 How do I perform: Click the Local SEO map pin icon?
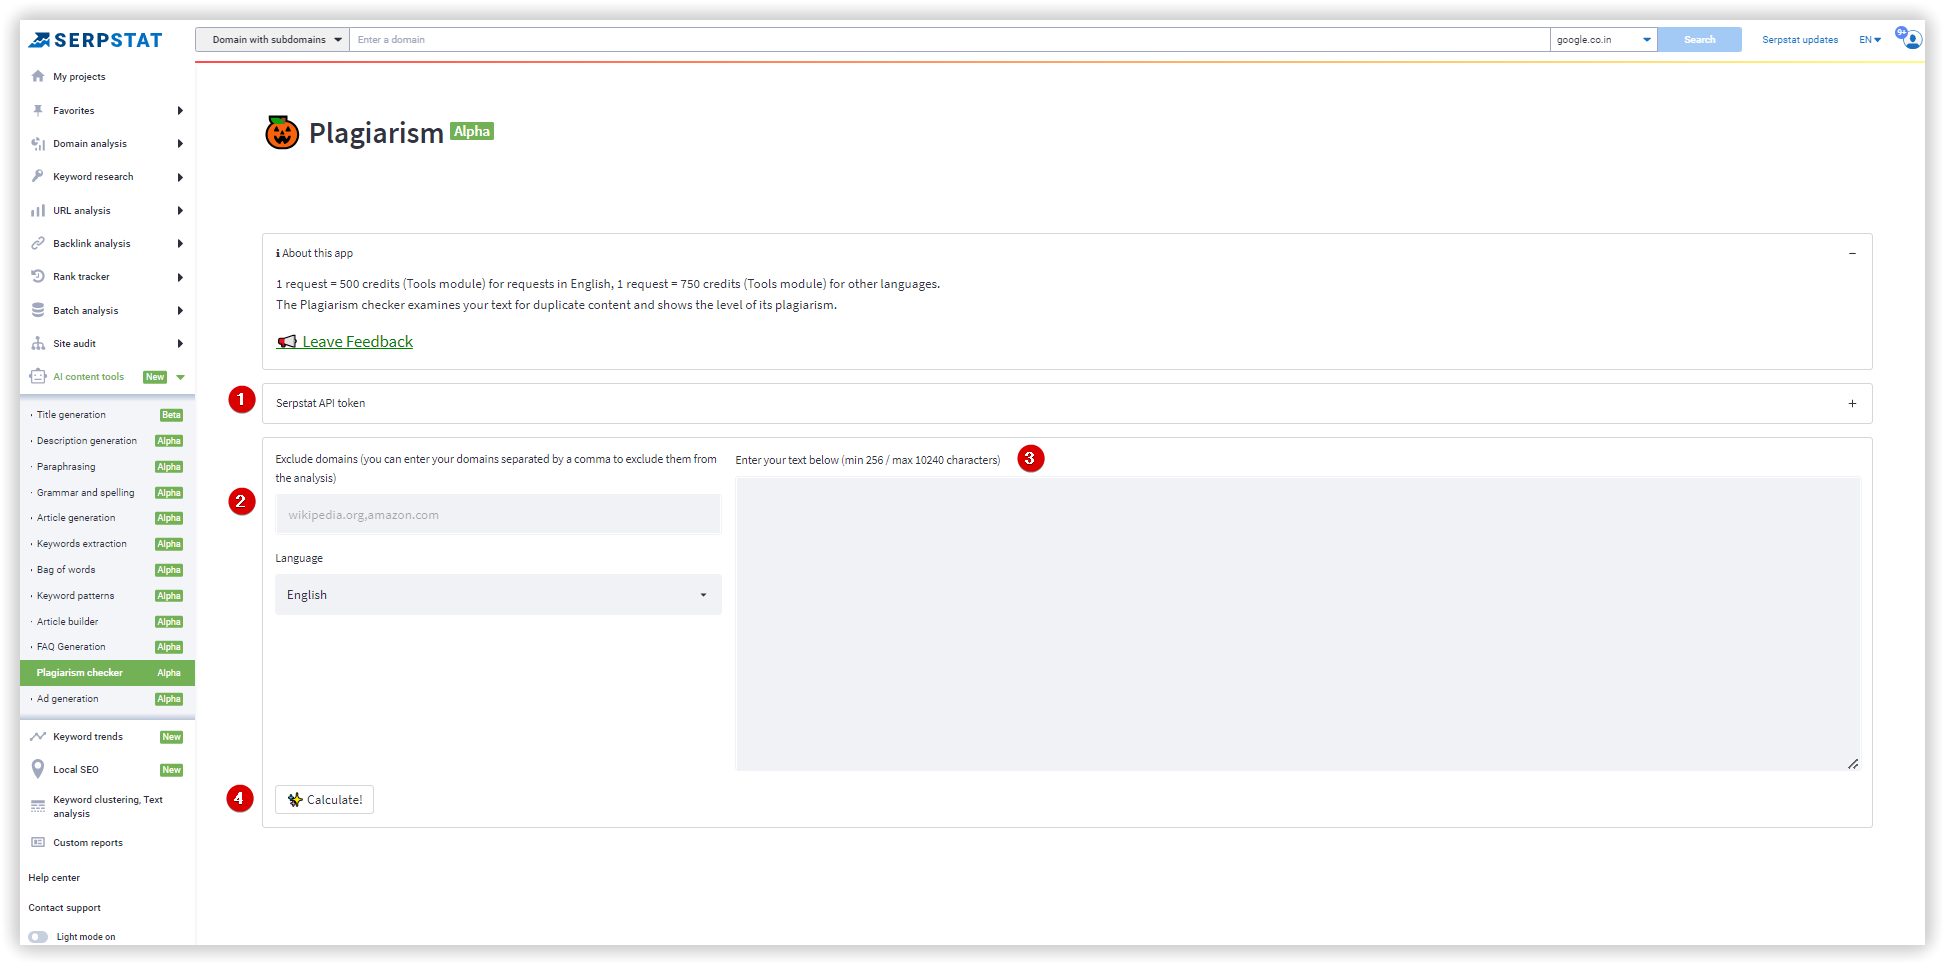[38, 769]
